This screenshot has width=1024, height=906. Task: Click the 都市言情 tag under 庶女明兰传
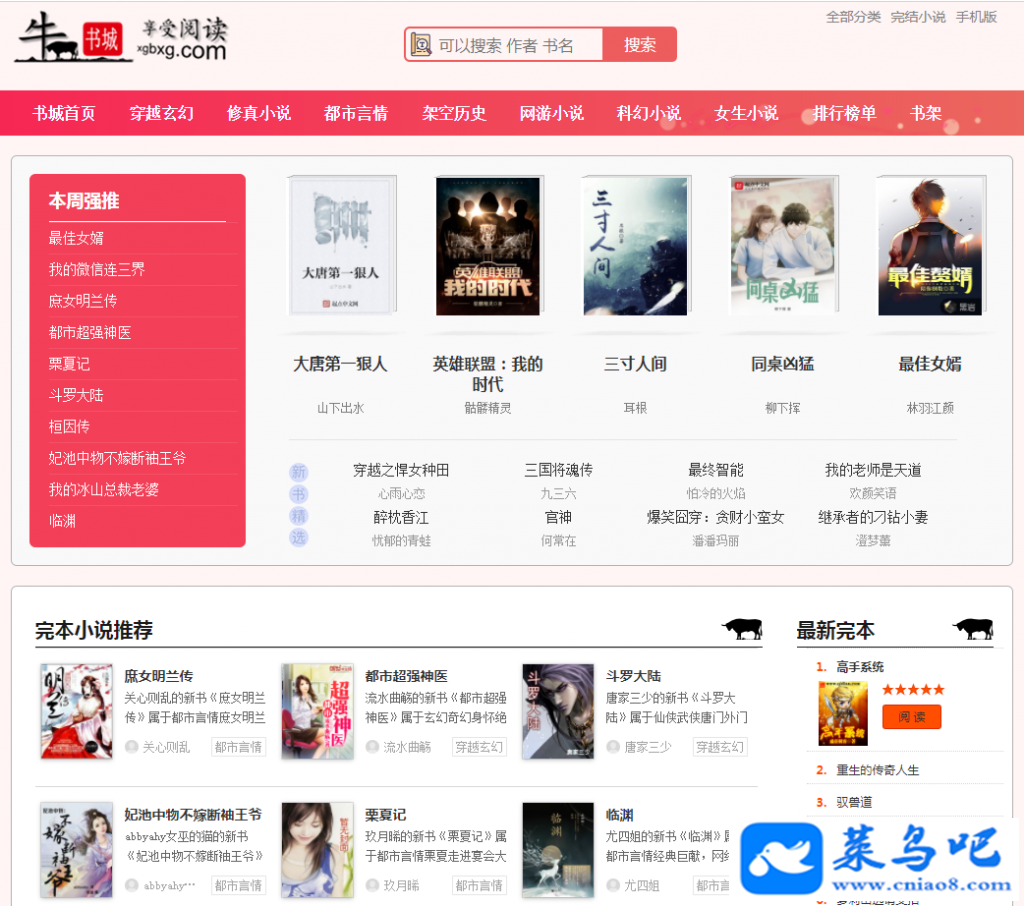238,747
